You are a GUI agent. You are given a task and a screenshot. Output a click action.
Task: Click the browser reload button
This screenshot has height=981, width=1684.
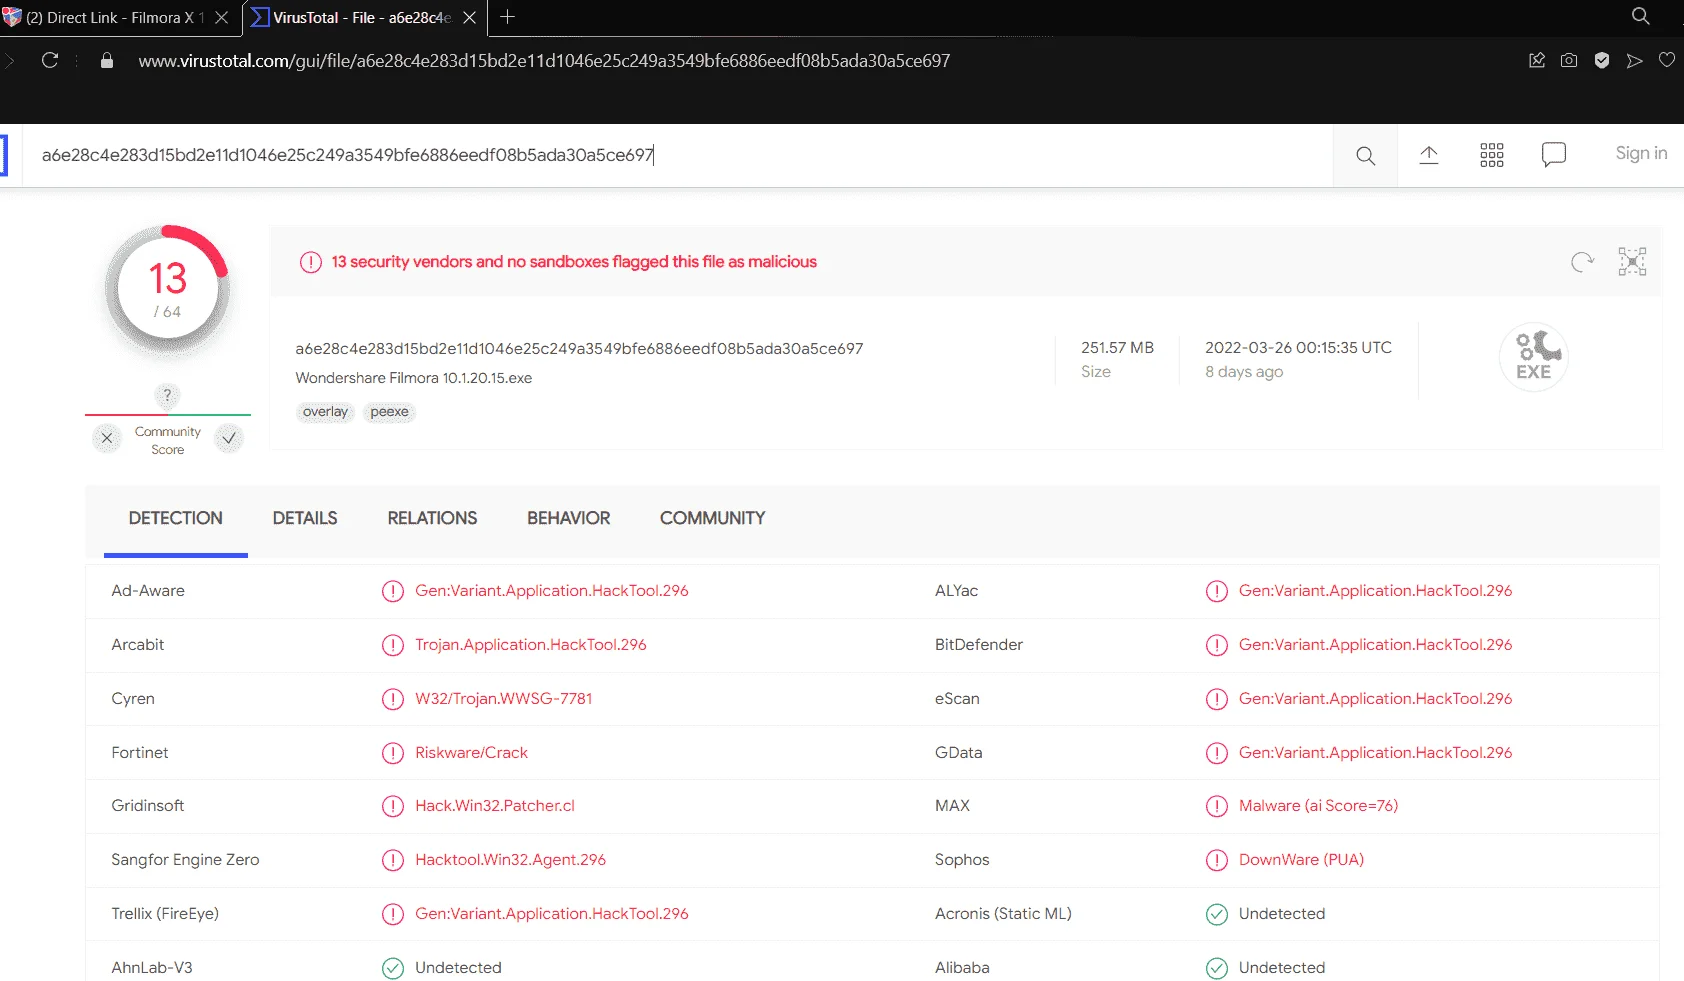coord(50,61)
